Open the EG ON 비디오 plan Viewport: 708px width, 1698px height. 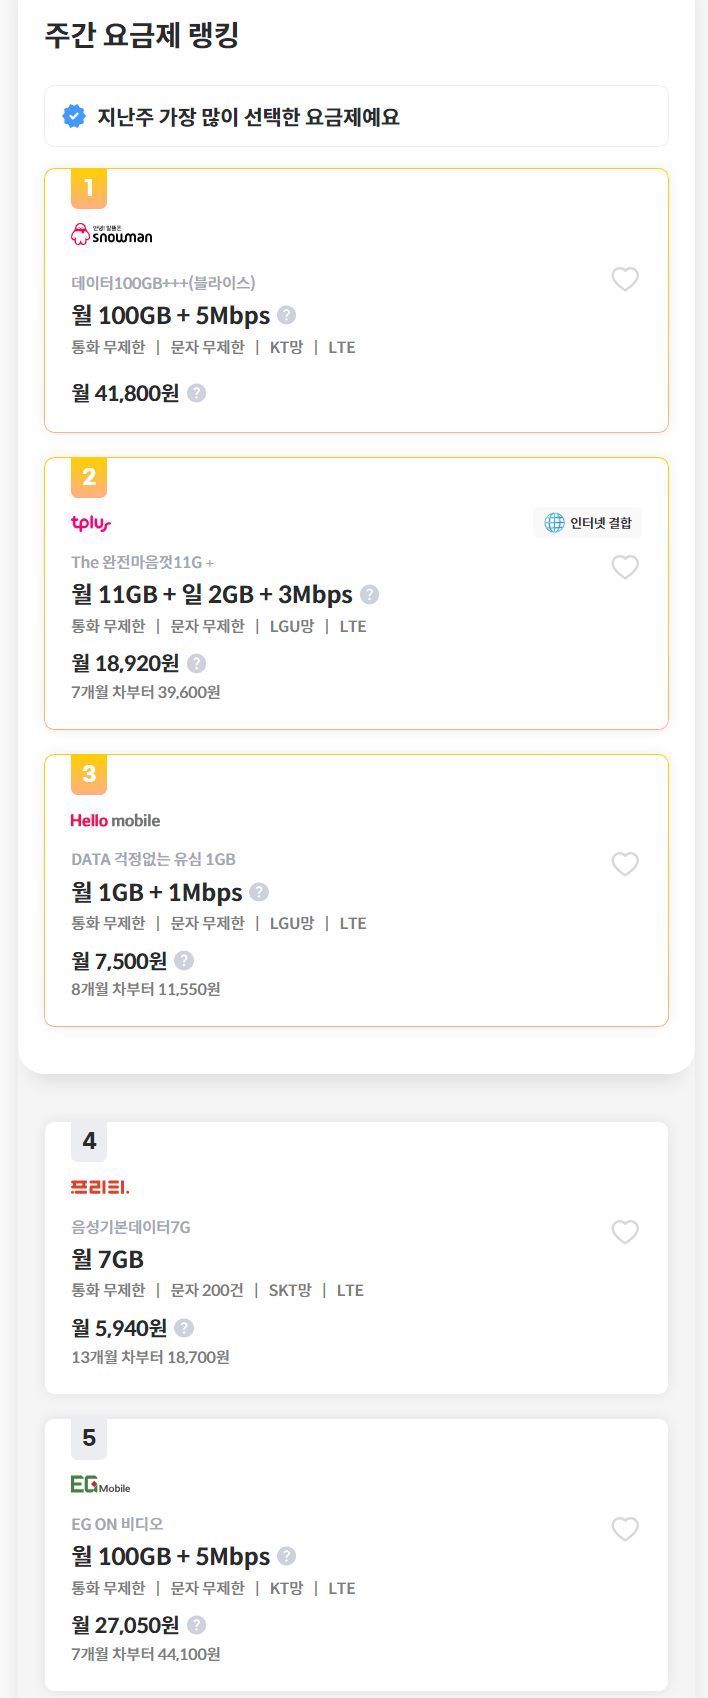(356, 1555)
